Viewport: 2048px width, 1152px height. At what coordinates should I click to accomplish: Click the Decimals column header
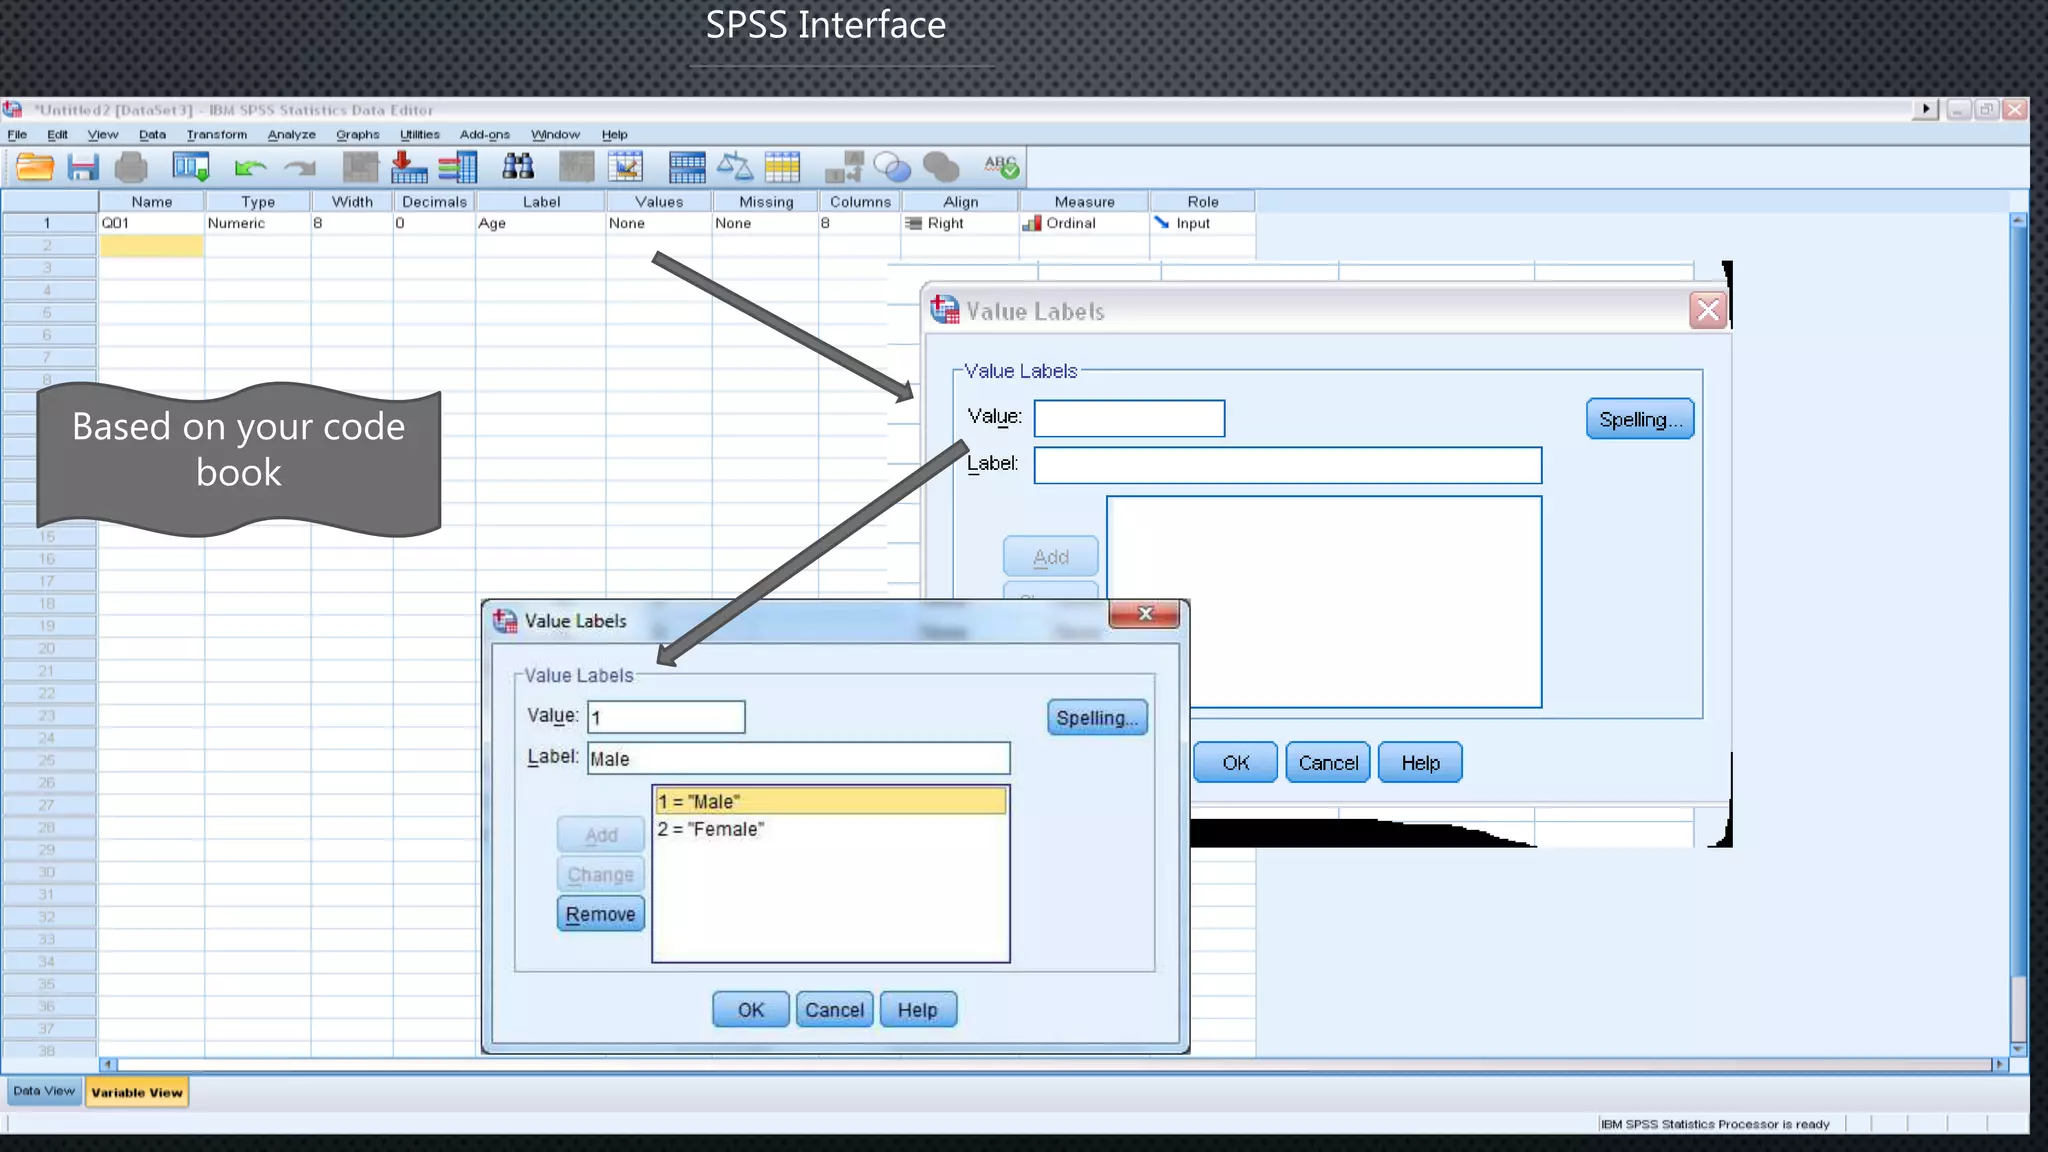tap(434, 202)
